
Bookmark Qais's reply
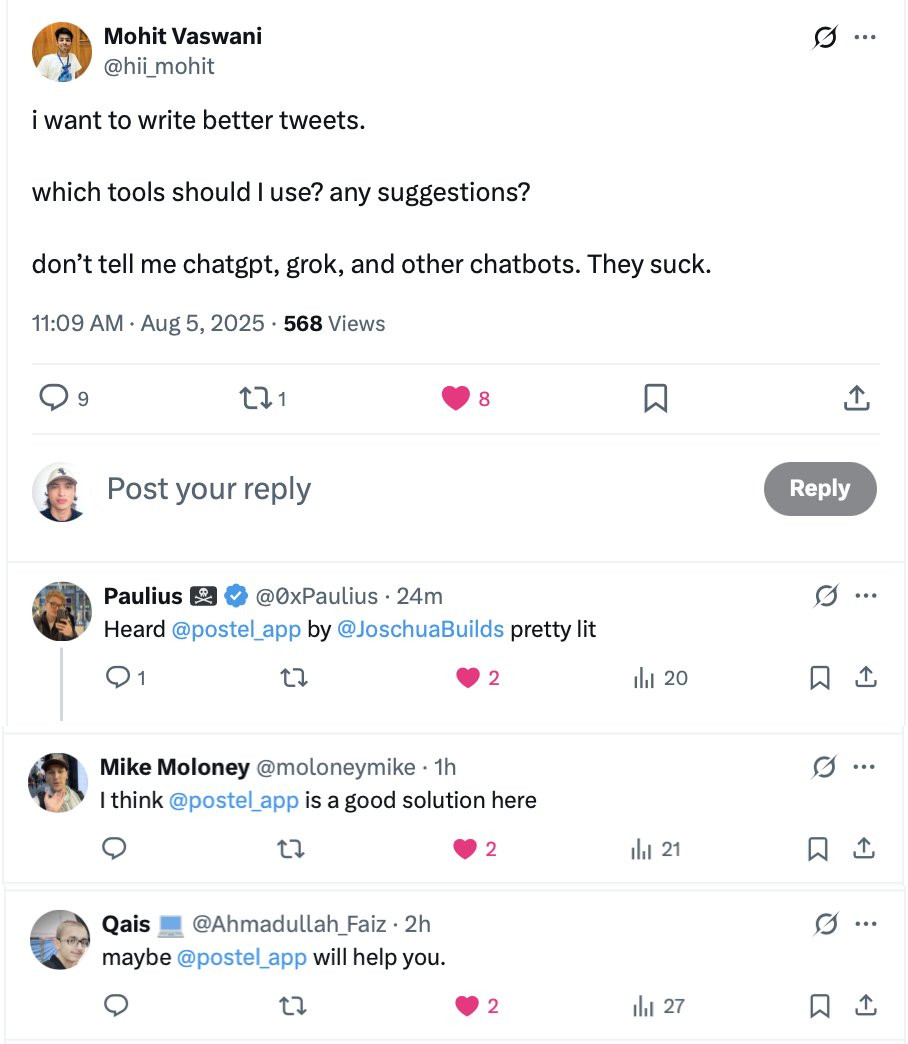pyautogui.click(x=819, y=1005)
